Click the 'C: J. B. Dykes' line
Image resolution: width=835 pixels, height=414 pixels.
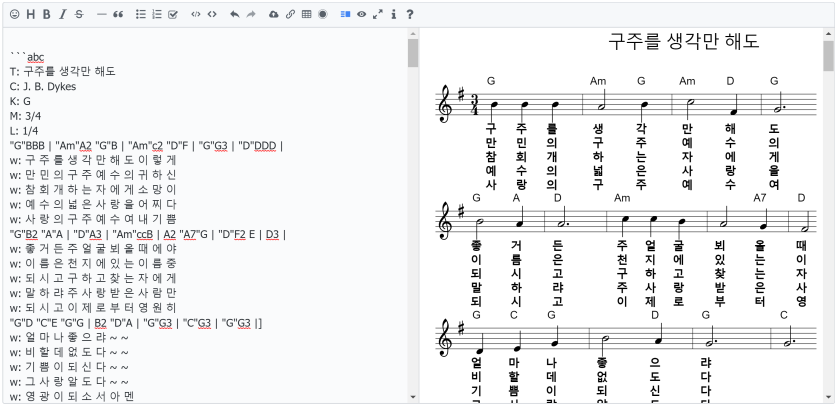(x=43, y=86)
